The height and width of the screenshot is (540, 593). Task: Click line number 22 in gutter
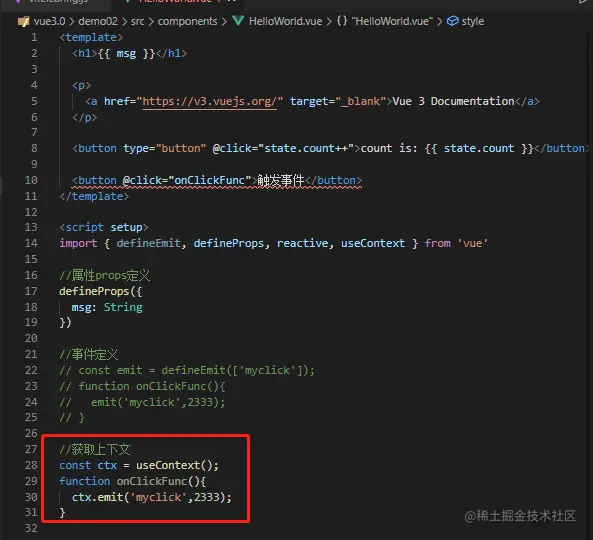click(31, 370)
